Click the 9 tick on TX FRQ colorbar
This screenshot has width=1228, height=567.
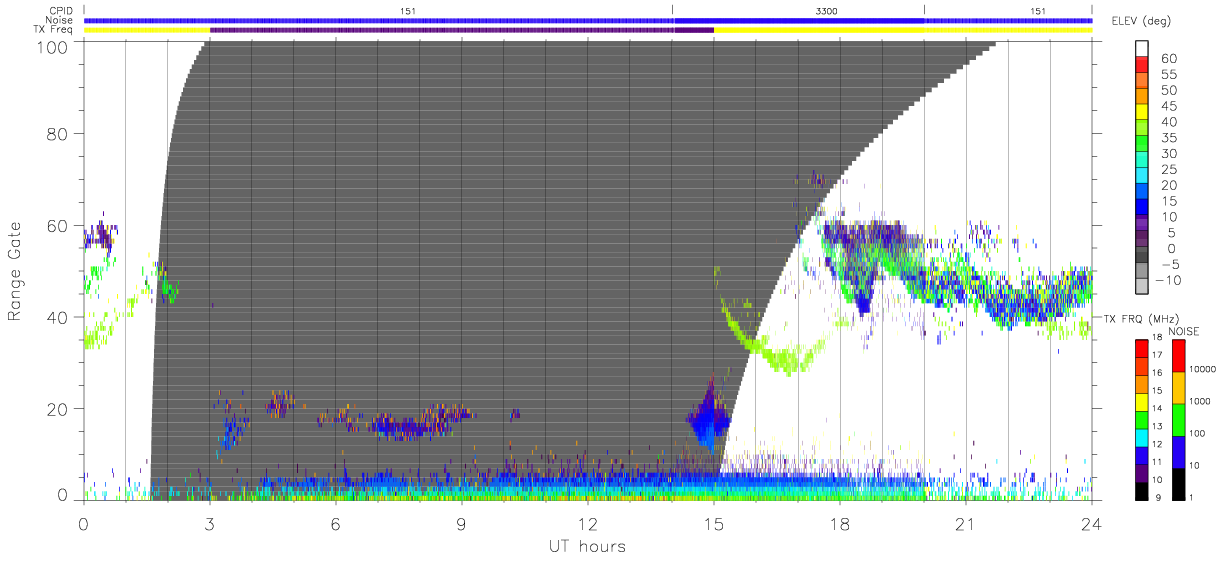point(1160,496)
